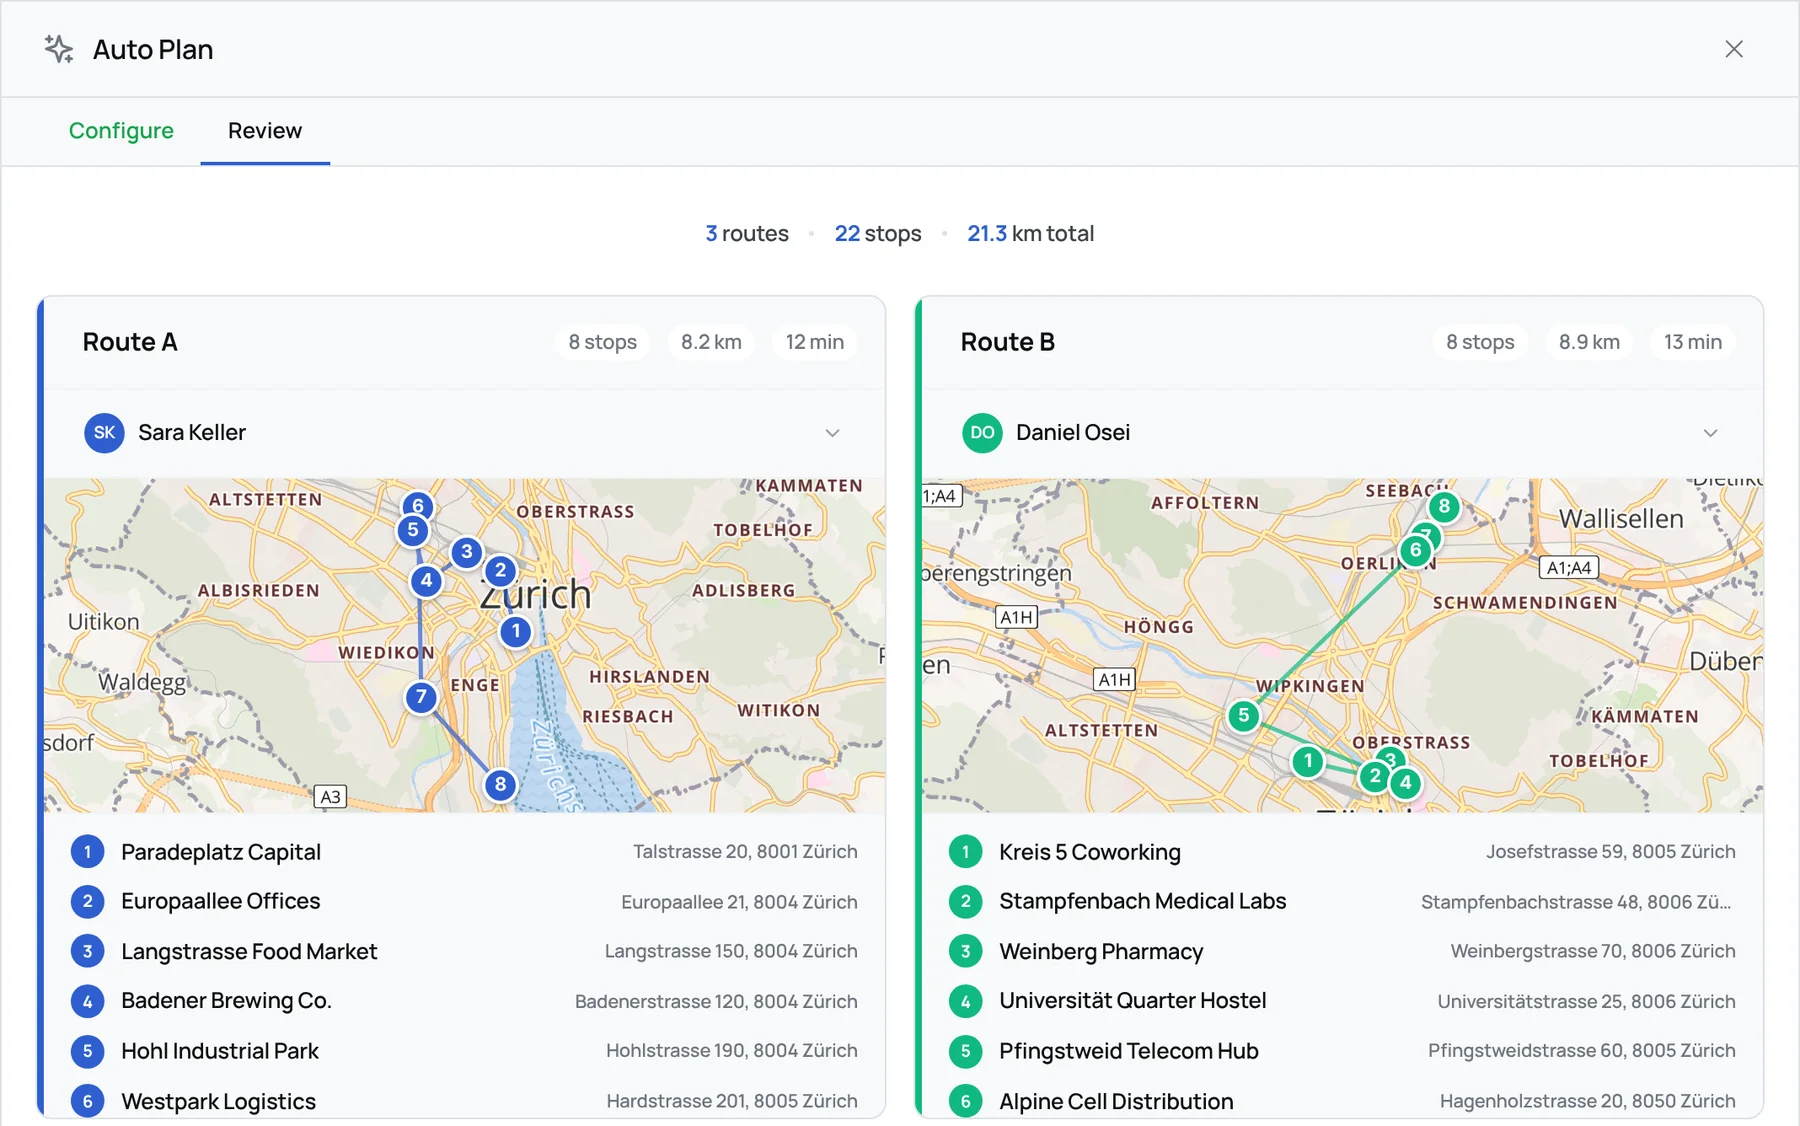This screenshot has width=1800, height=1126.
Task: Select the Alpine Cell Distribution stop
Action: [x=1342, y=1101]
